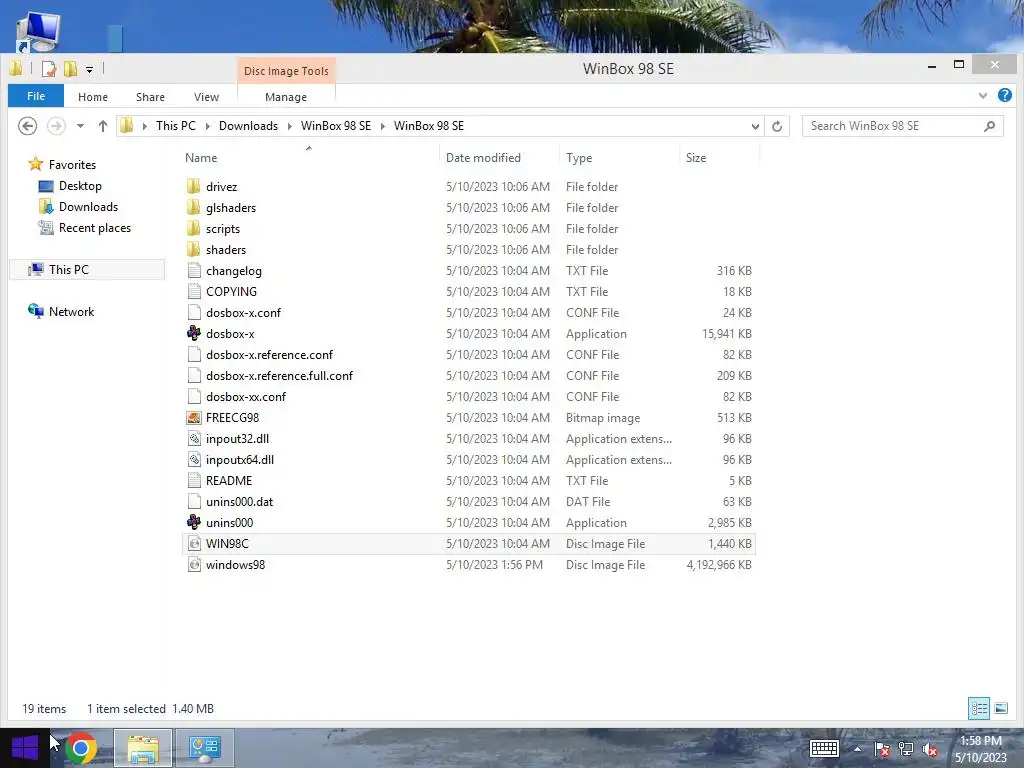
Task: Click the taskbar clock and date
Action: pyautogui.click(x=980, y=749)
